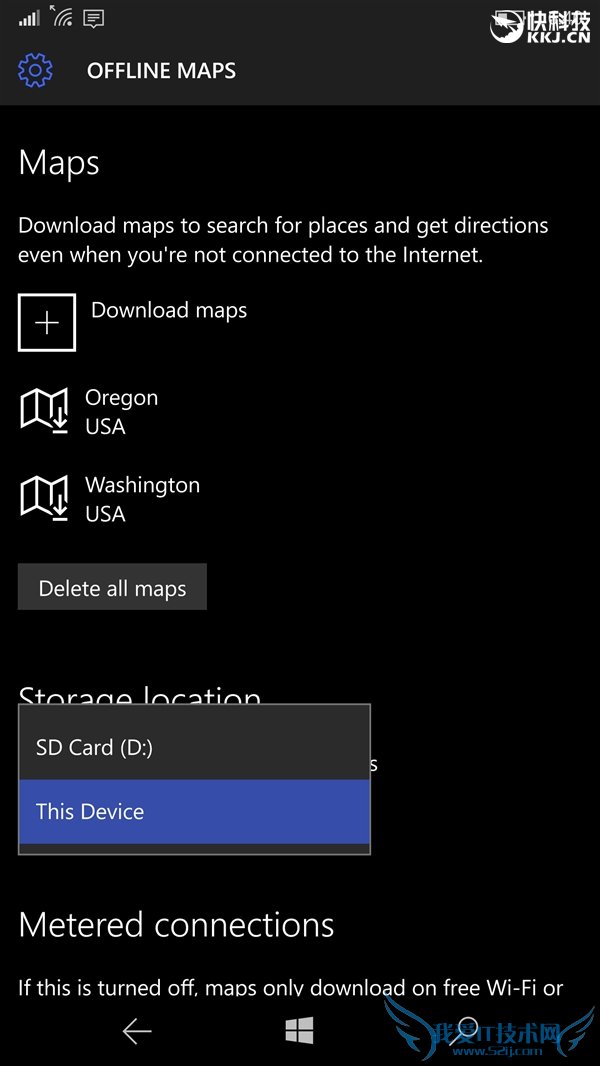Click the "Download maps" label

coord(168,311)
